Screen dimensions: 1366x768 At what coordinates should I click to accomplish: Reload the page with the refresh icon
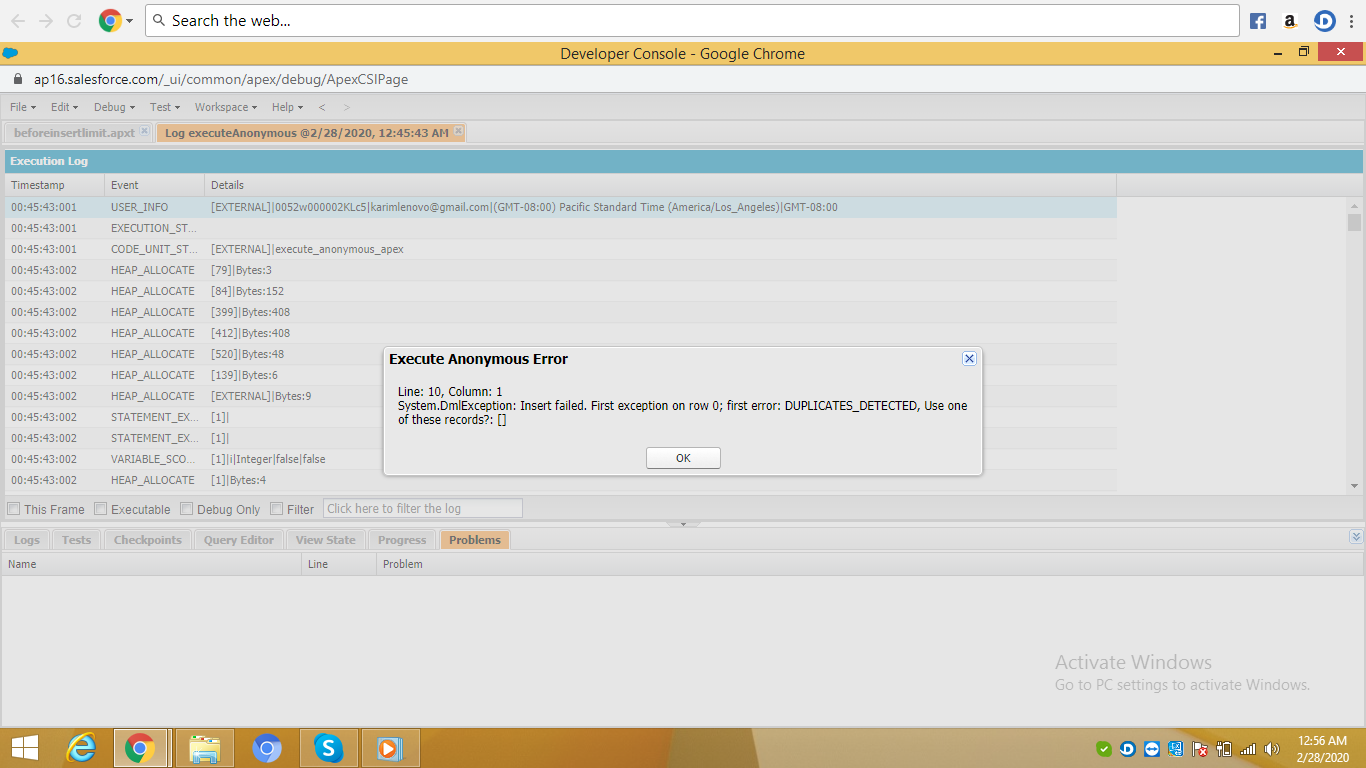tap(74, 20)
